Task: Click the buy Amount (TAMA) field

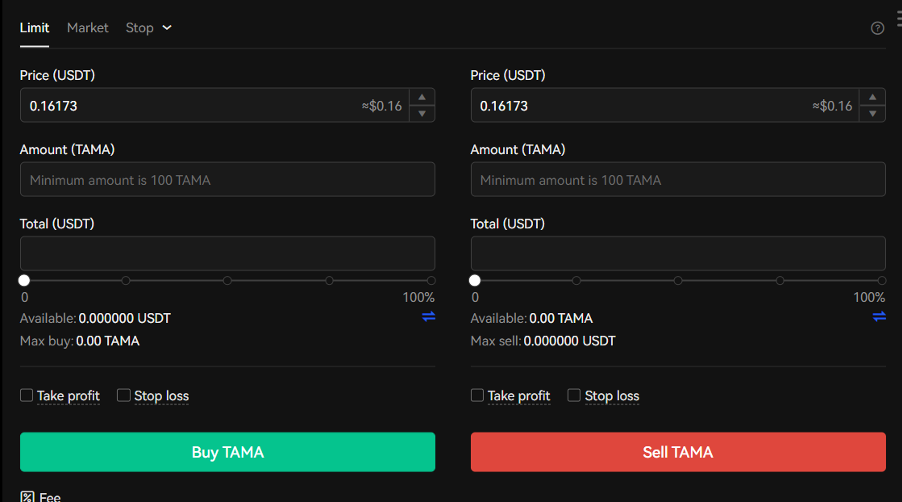Action: 227,179
